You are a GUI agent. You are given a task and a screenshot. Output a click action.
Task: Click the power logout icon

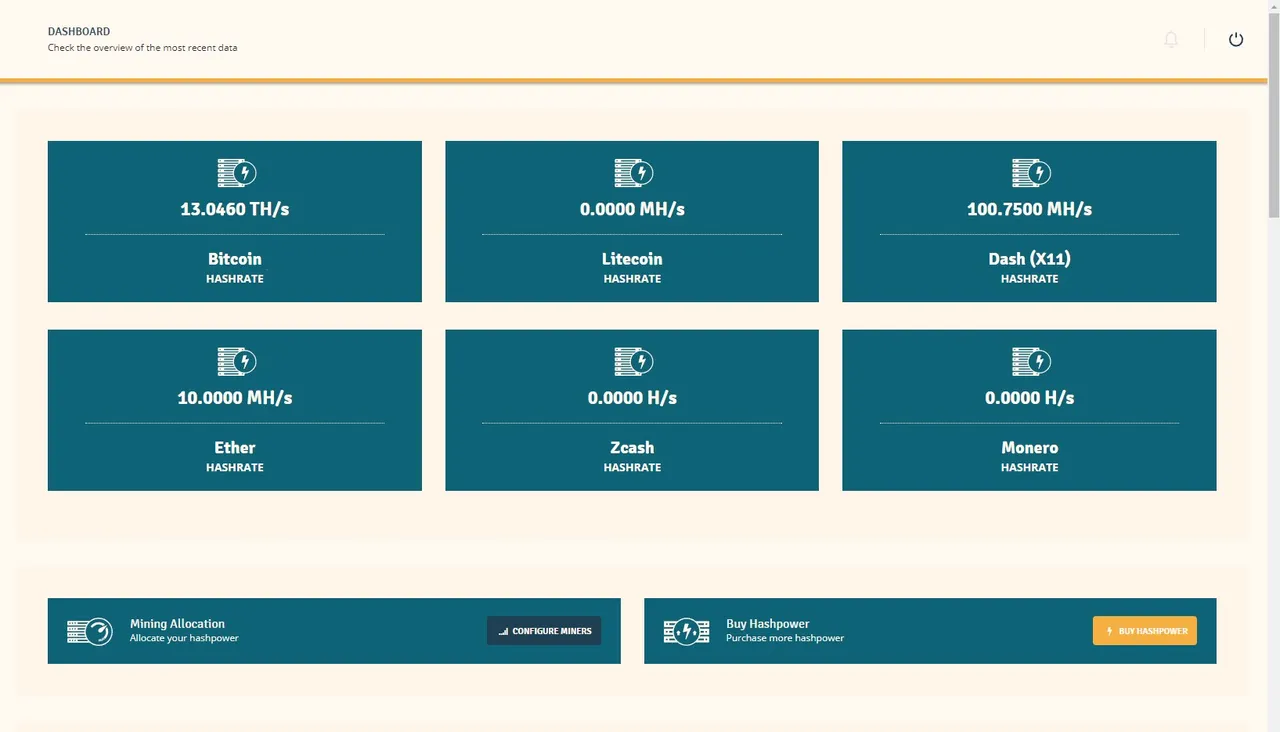1236,39
